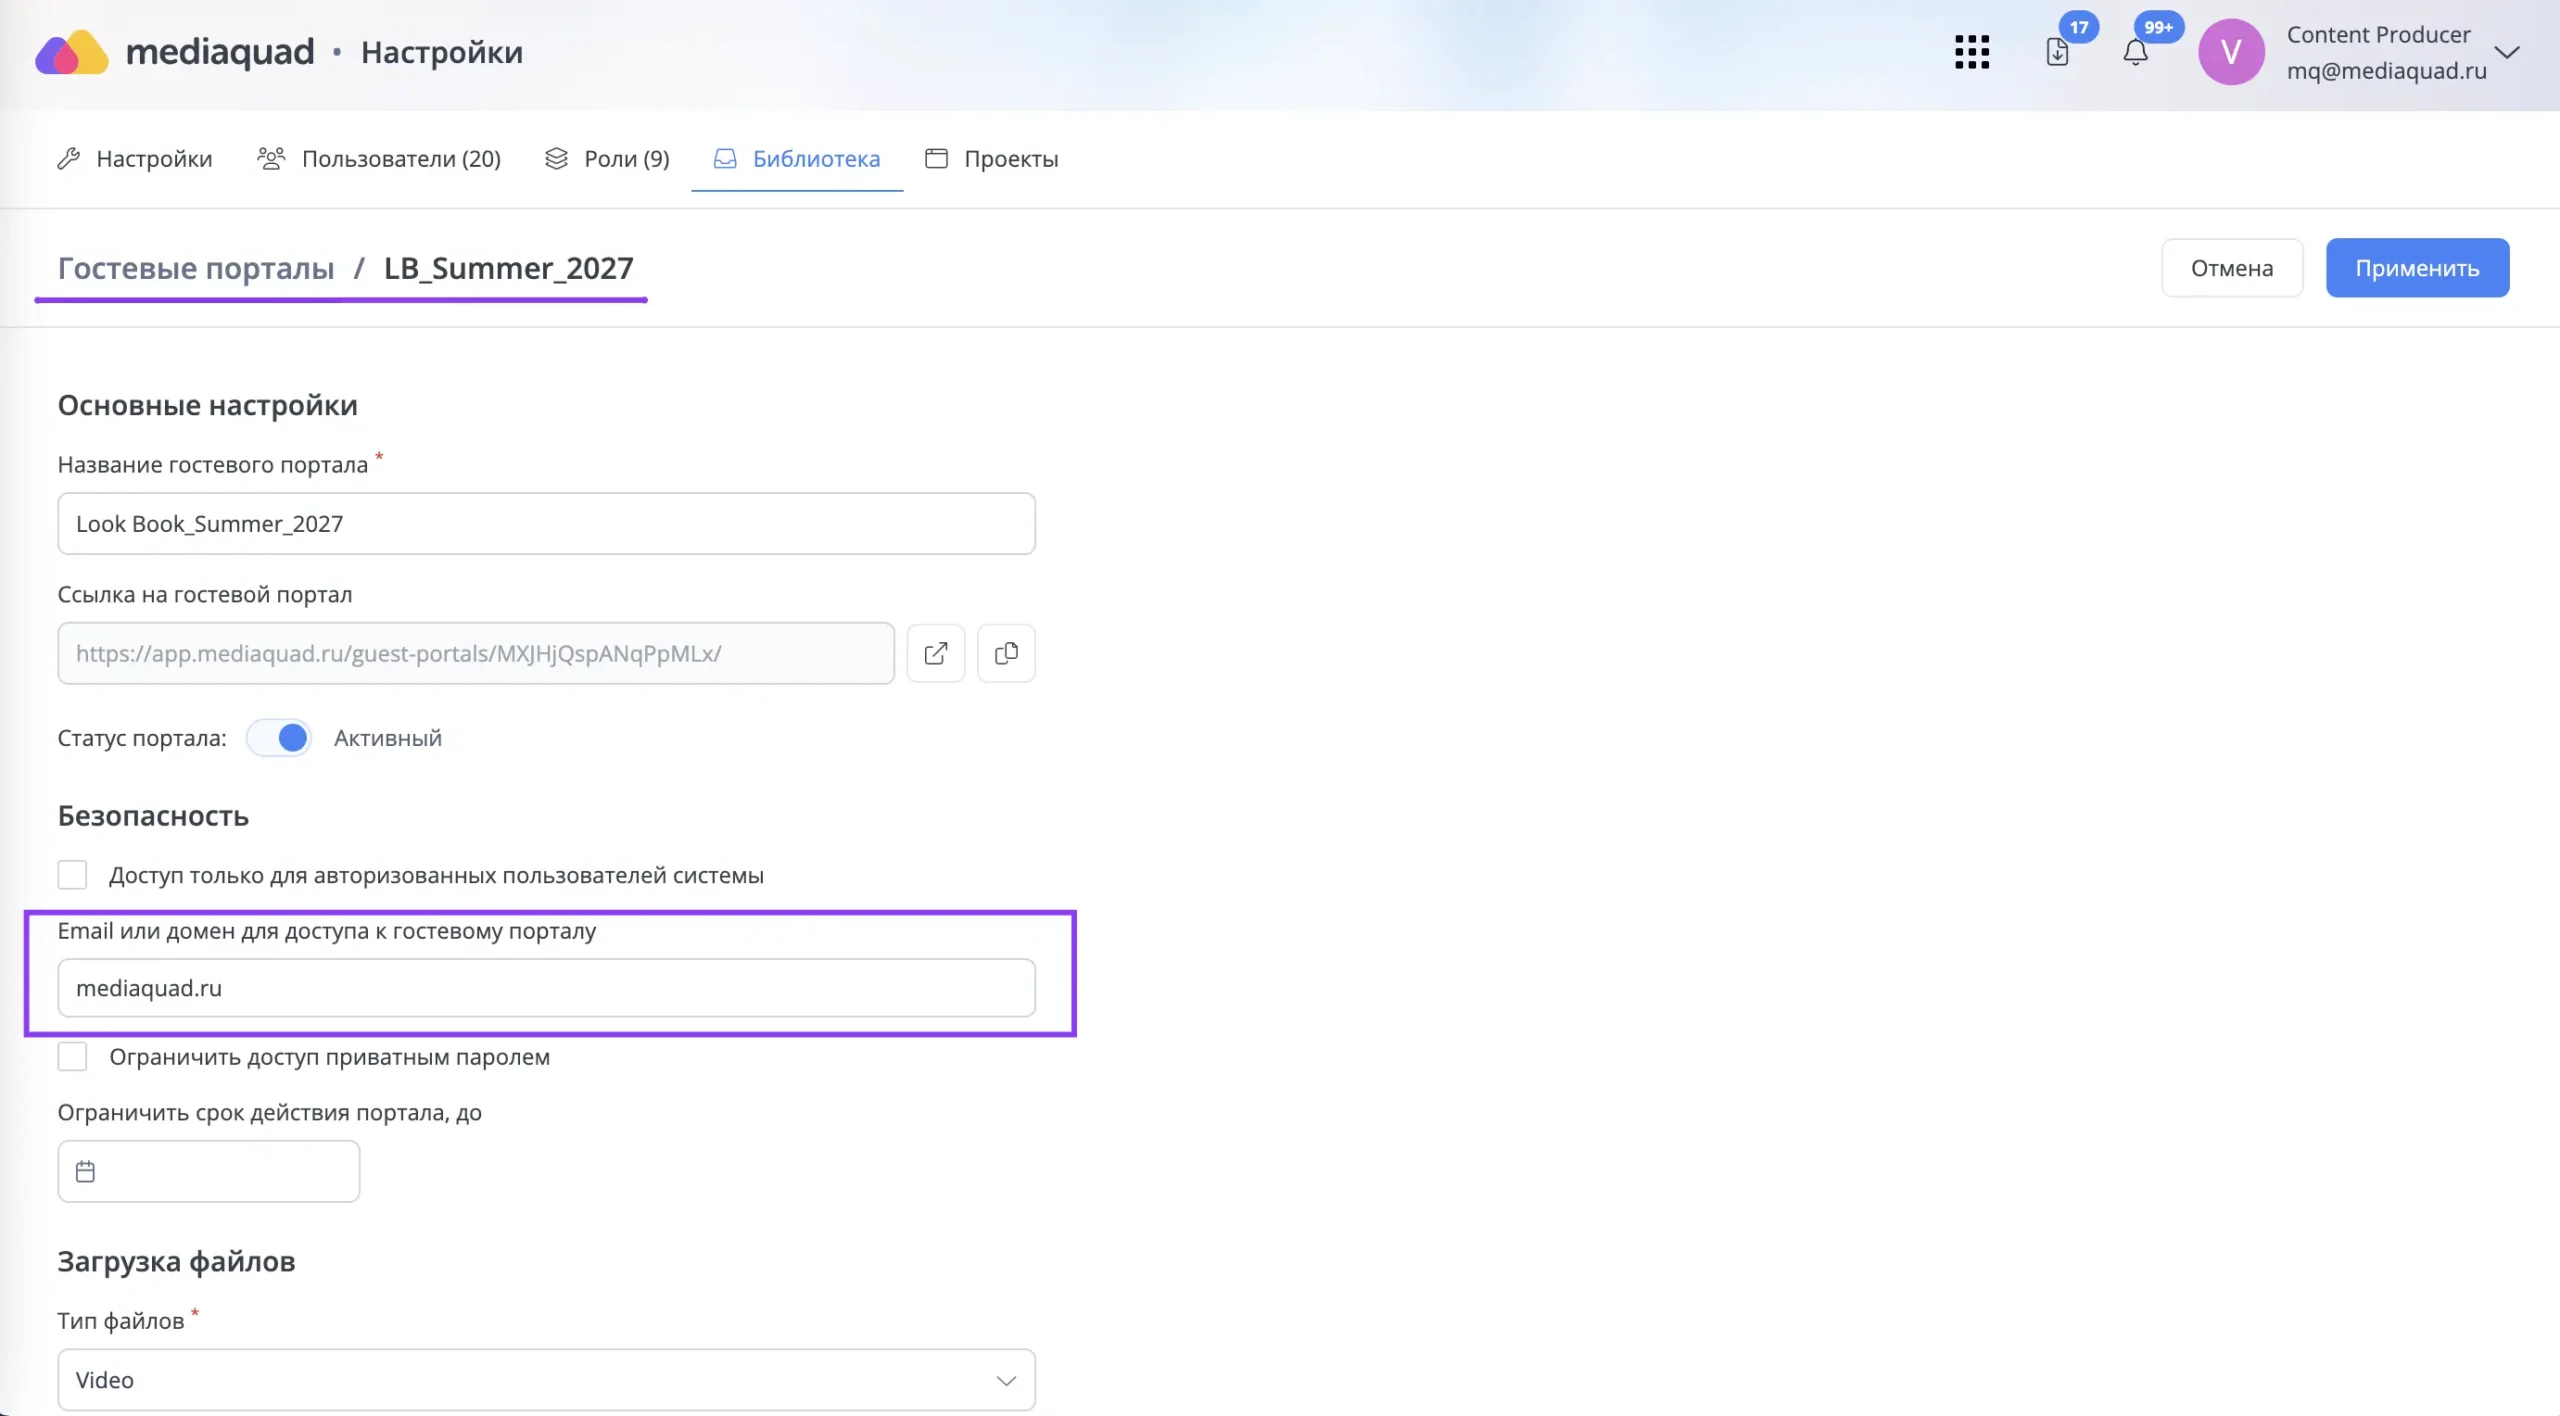
Task: Toggle the portal status Активный switch
Action: click(x=279, y=738)
